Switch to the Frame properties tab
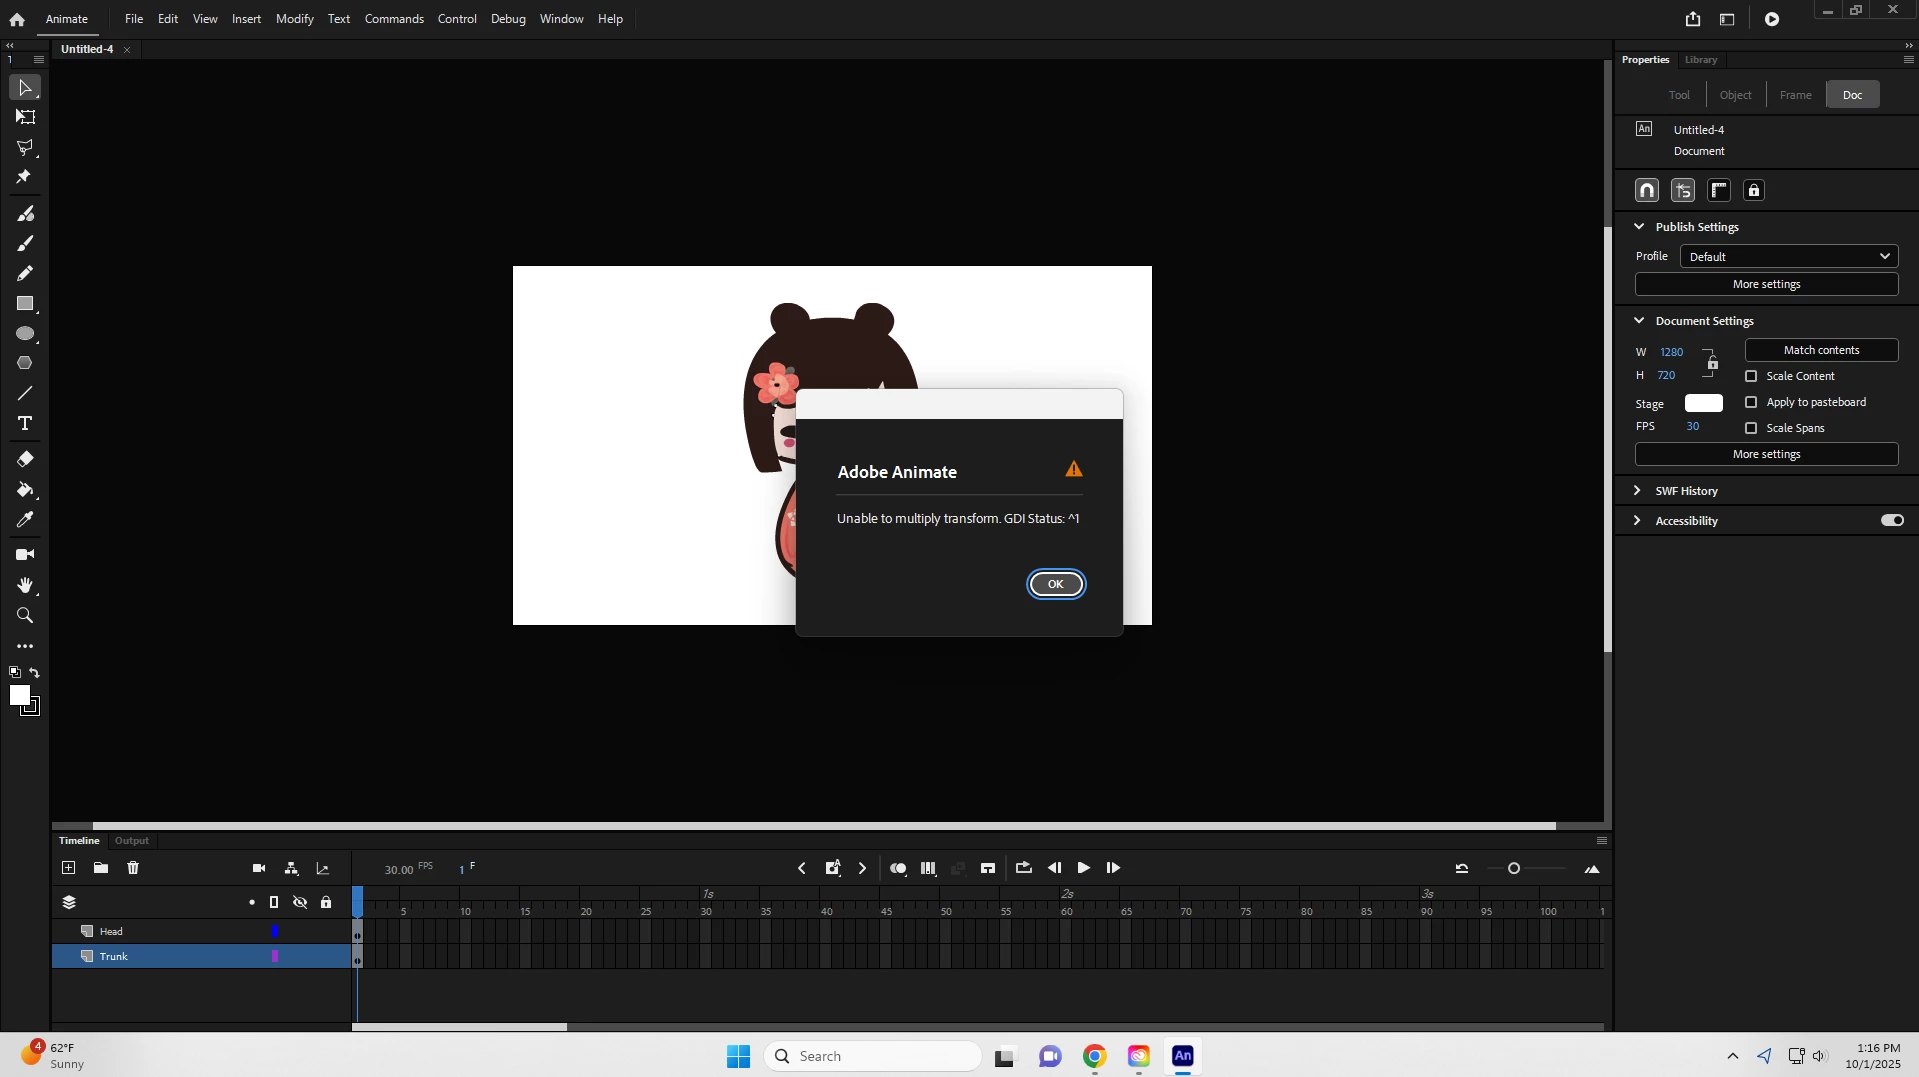Viewport: 1919px width, 1077px height. (1795, 95)
